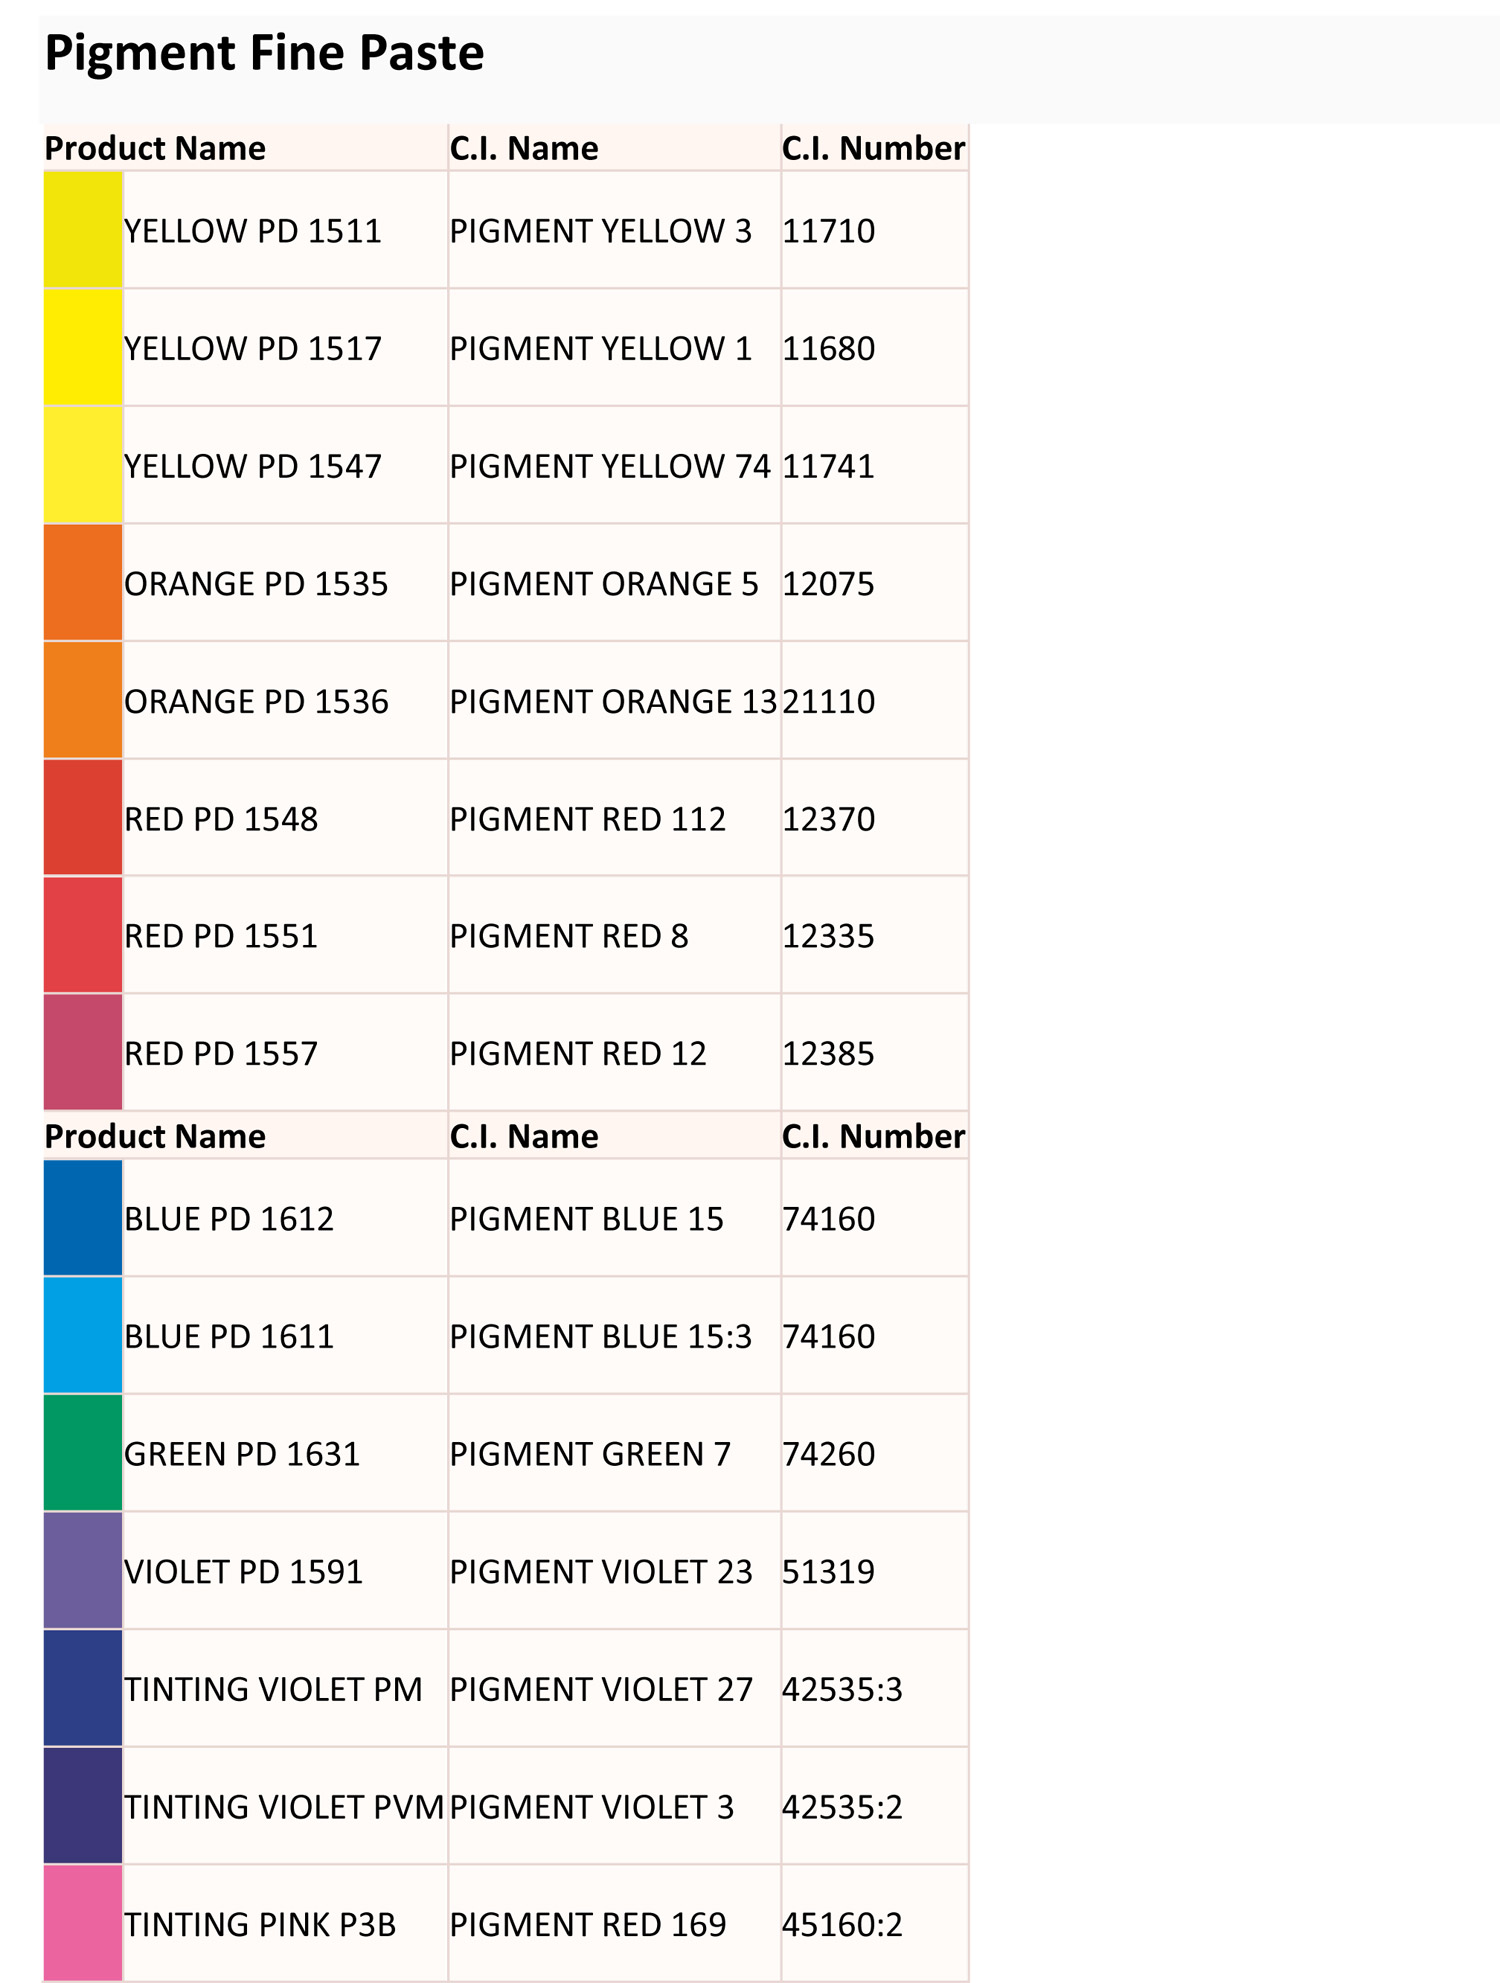Pick the RED PD 1548 swatch
Viewport: 1500px width, 1983px height.
pyautogui.click(x=83, y=818)
